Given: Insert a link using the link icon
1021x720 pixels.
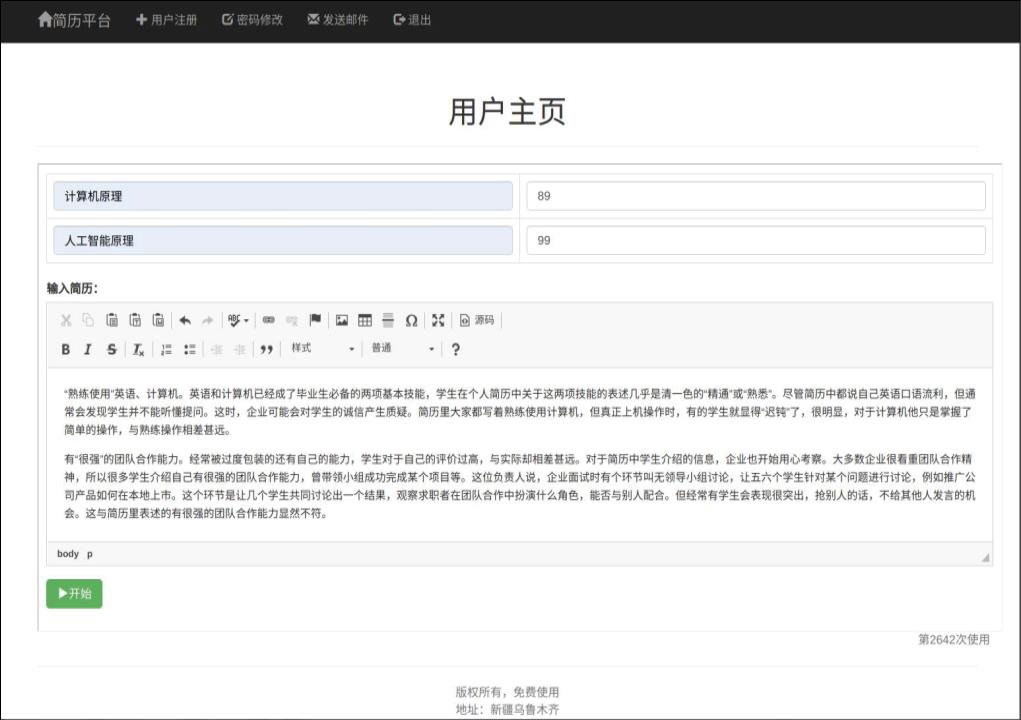Looking at the screenshot, I should 268,320.
